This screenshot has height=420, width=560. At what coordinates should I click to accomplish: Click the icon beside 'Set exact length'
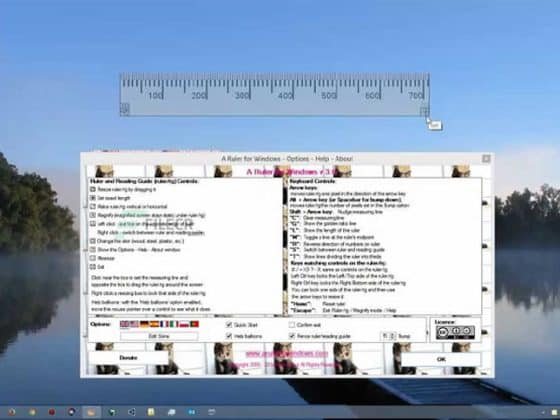pos(93,198)
